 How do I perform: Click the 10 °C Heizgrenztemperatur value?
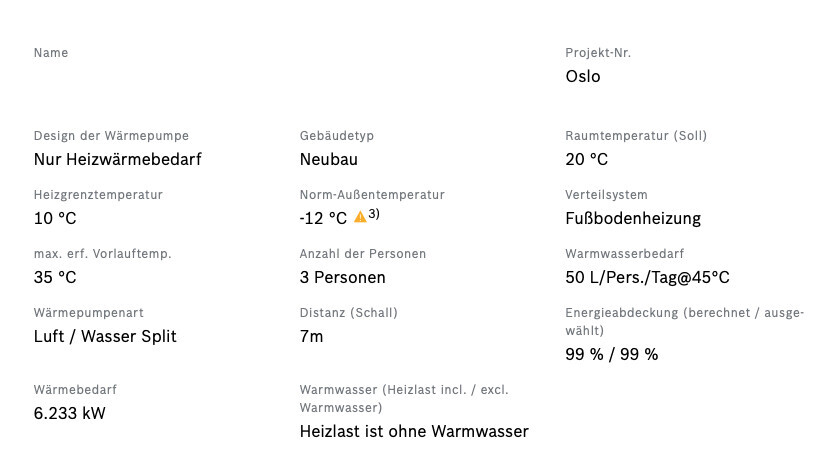(x=55, y=218)
